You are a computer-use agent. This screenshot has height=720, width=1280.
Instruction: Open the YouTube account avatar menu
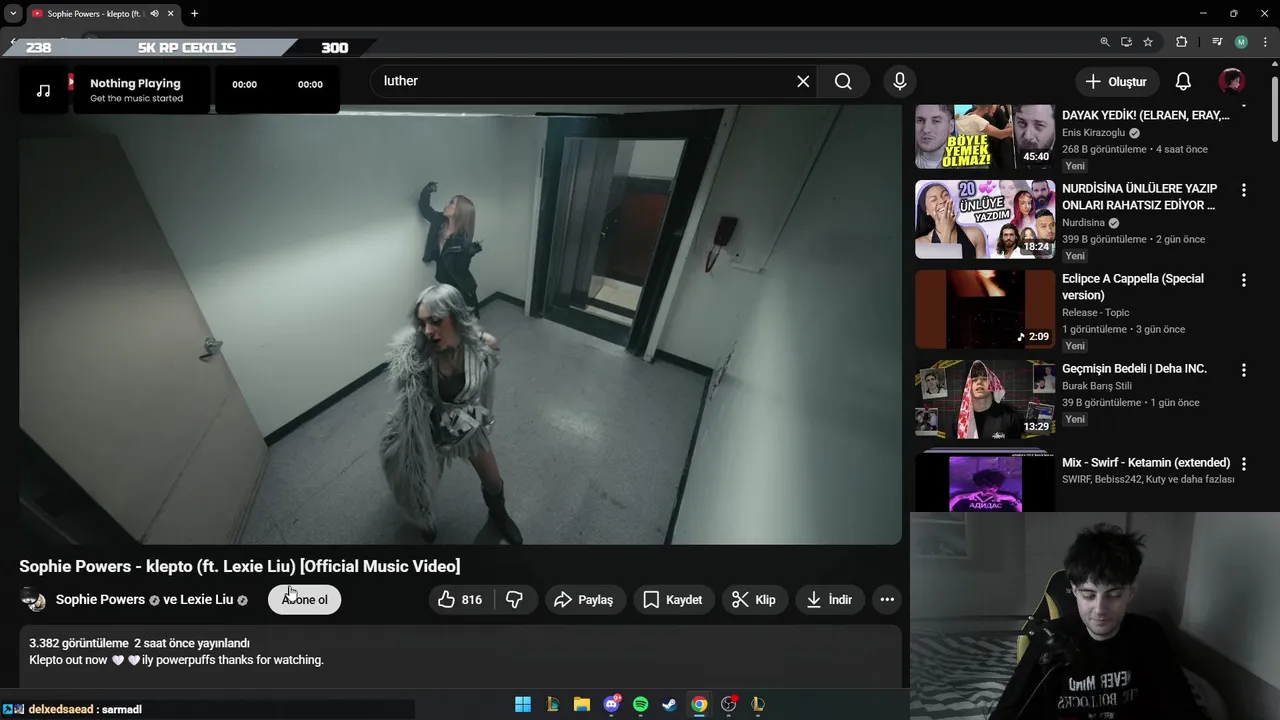tap(1231, 82)
